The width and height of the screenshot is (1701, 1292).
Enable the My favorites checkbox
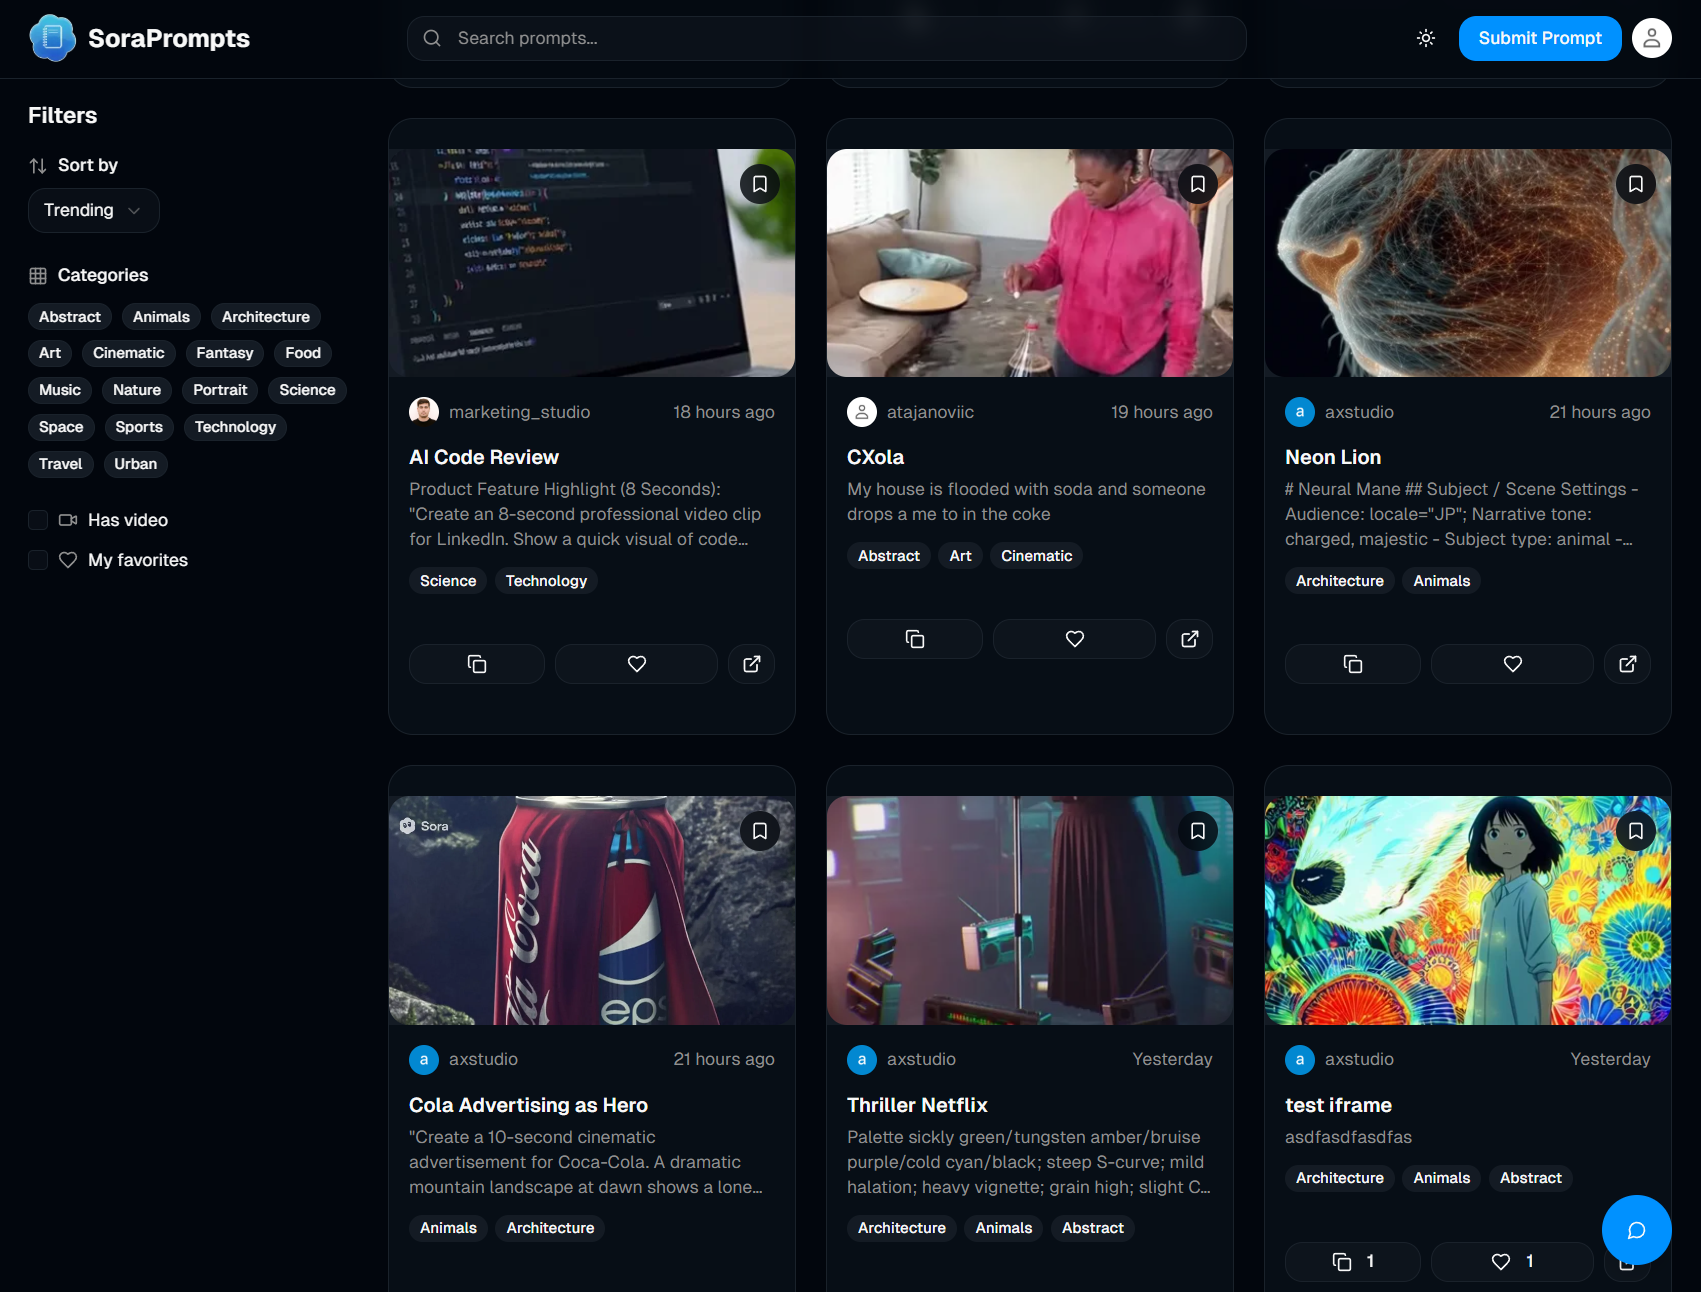[x=38, y=560]
